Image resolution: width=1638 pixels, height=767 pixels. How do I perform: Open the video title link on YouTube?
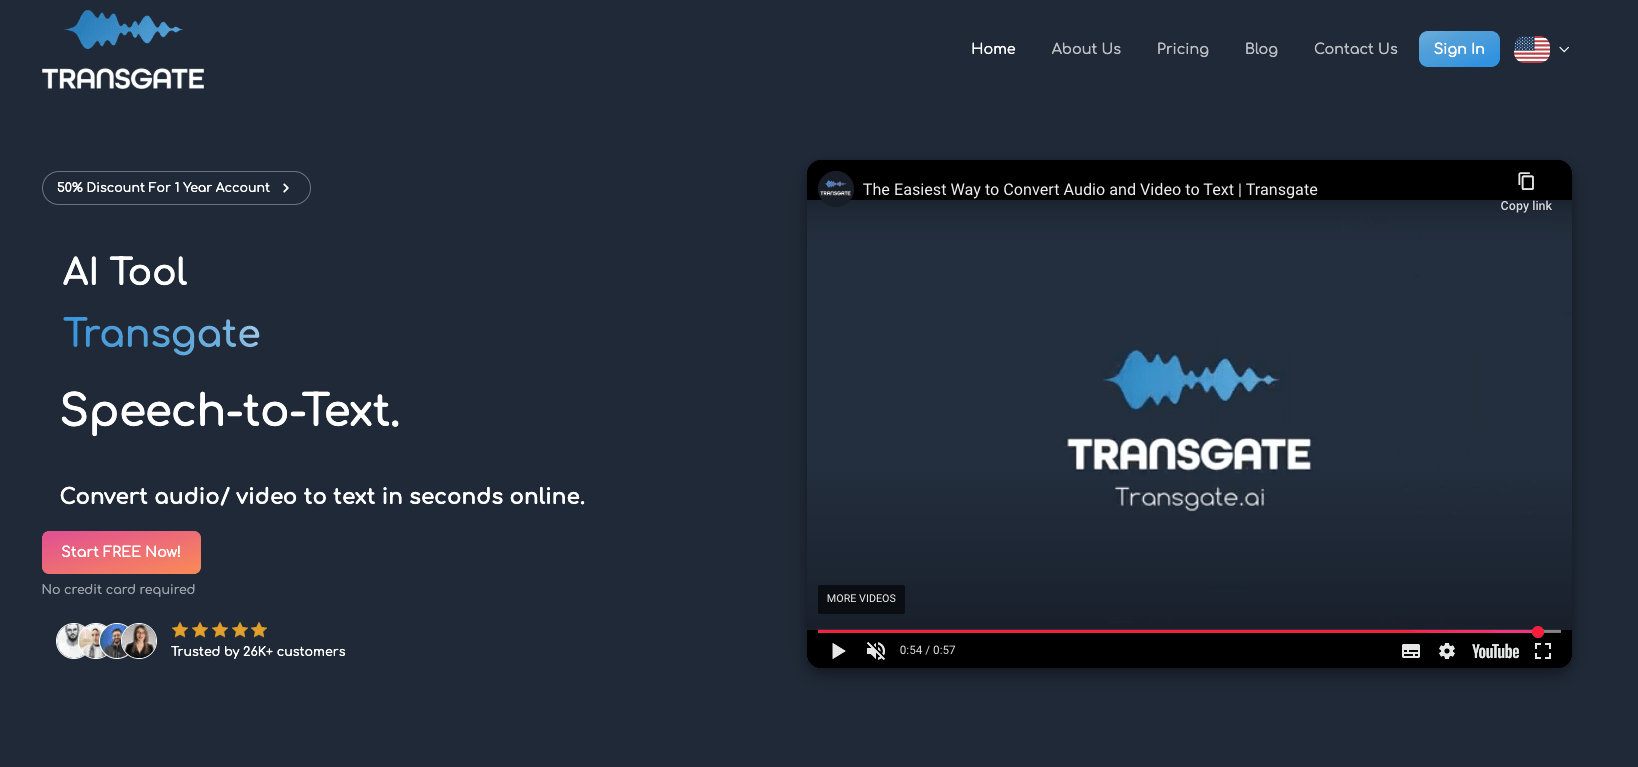point(1090,189)
